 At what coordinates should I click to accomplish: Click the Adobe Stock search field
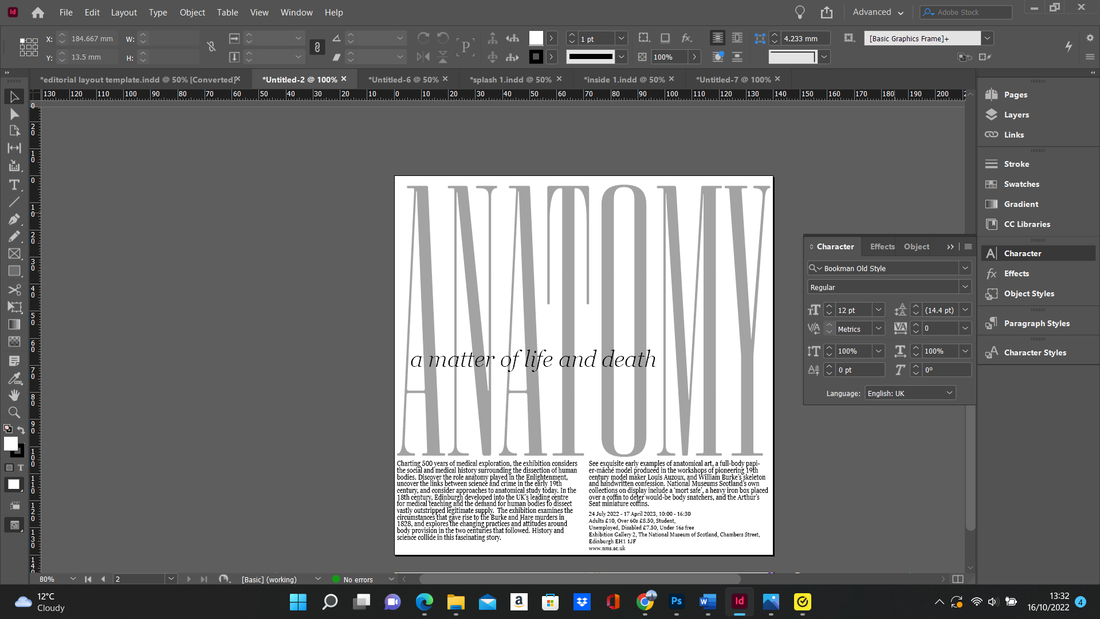pos(967,13)
